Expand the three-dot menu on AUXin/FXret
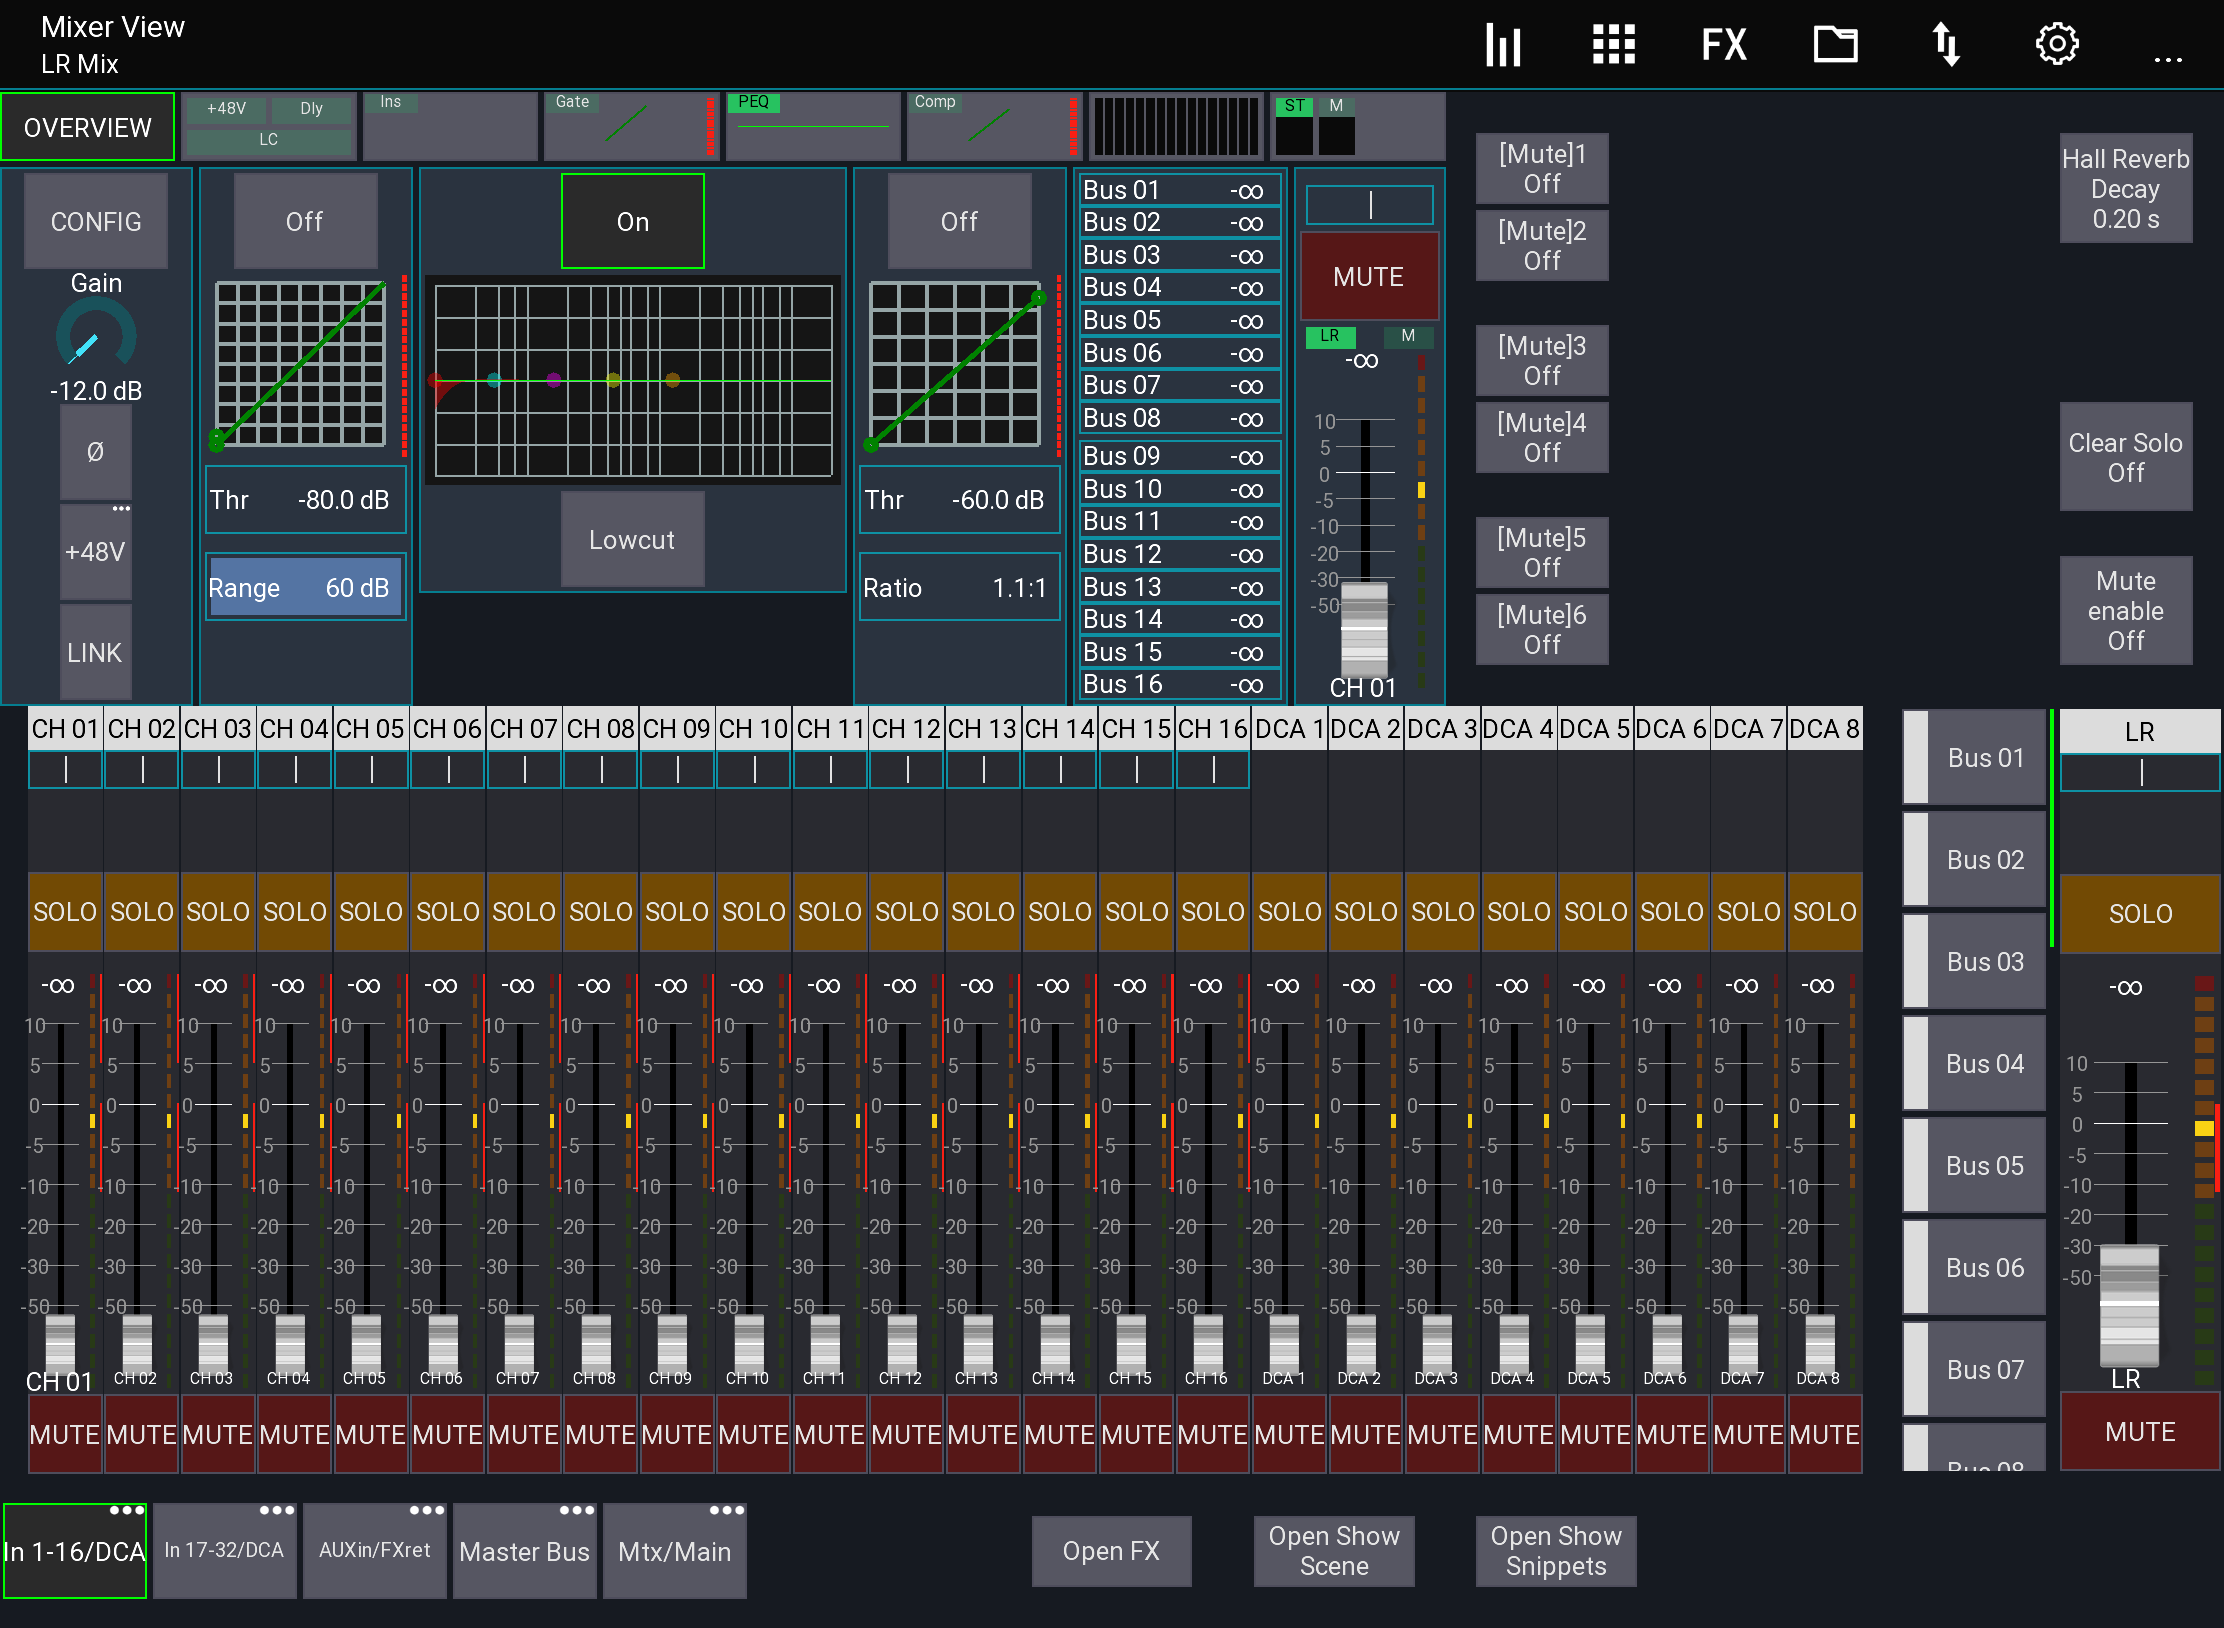The width and height of the screenshot is (2224, 1628). [x=427, y=1512]
